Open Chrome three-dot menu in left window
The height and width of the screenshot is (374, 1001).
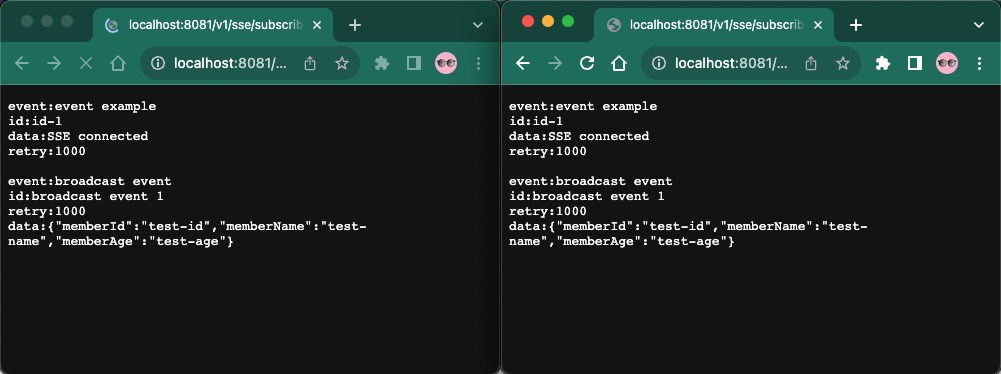pos(478,63)
